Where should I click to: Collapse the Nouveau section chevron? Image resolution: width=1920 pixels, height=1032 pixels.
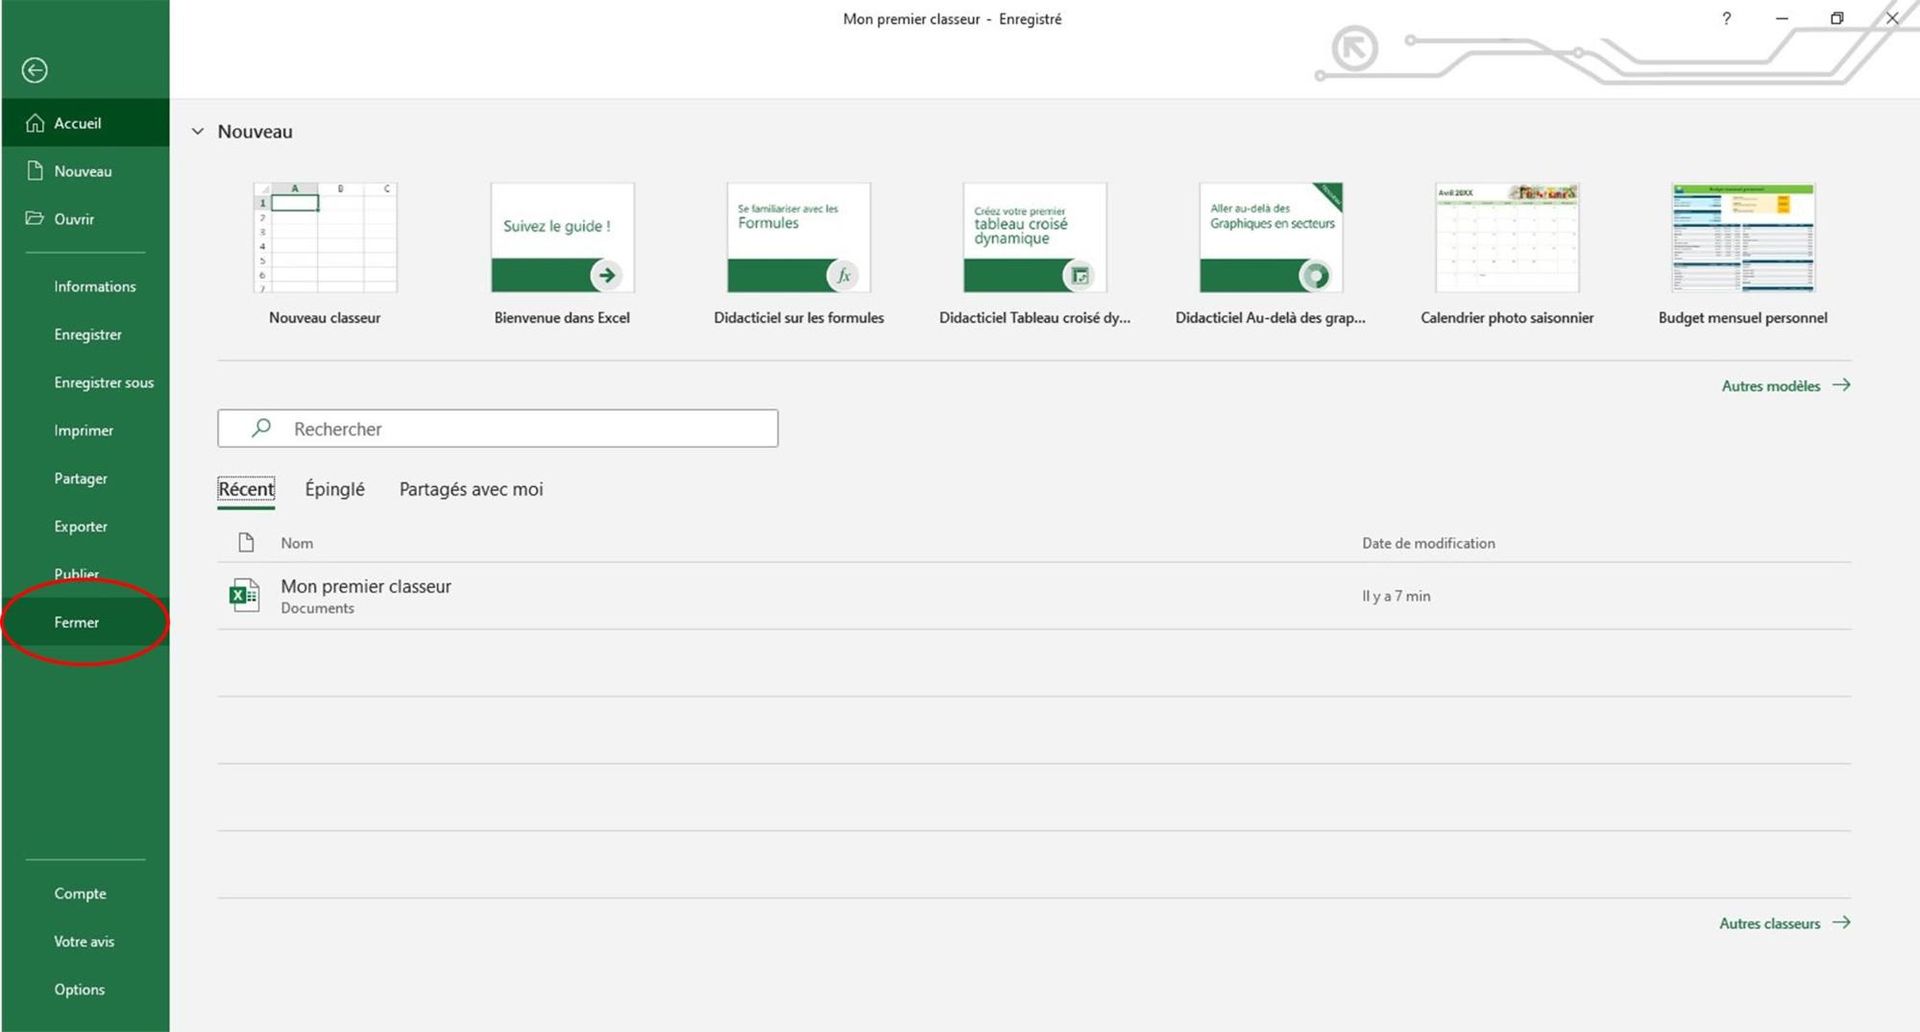tap(198, 131)
